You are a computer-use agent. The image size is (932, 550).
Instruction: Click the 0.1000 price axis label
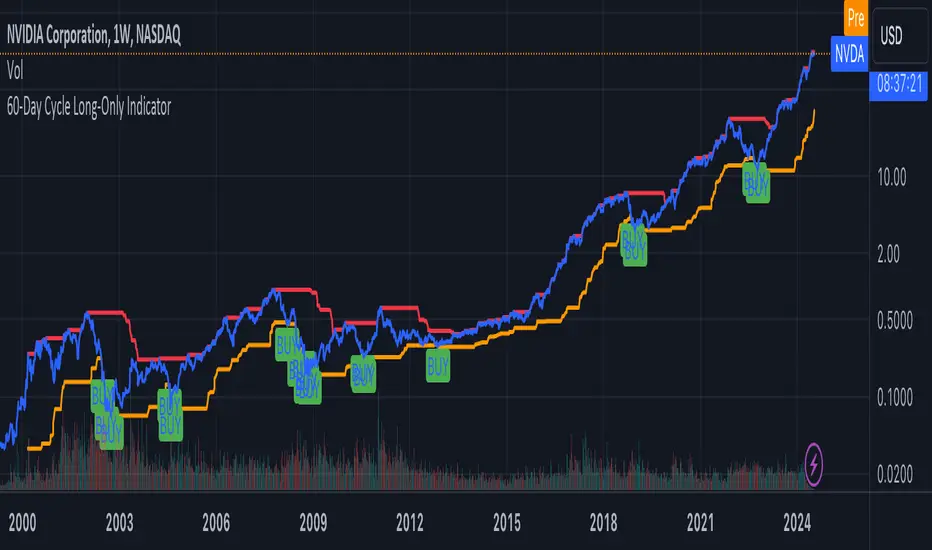click(x=895, y=397)
